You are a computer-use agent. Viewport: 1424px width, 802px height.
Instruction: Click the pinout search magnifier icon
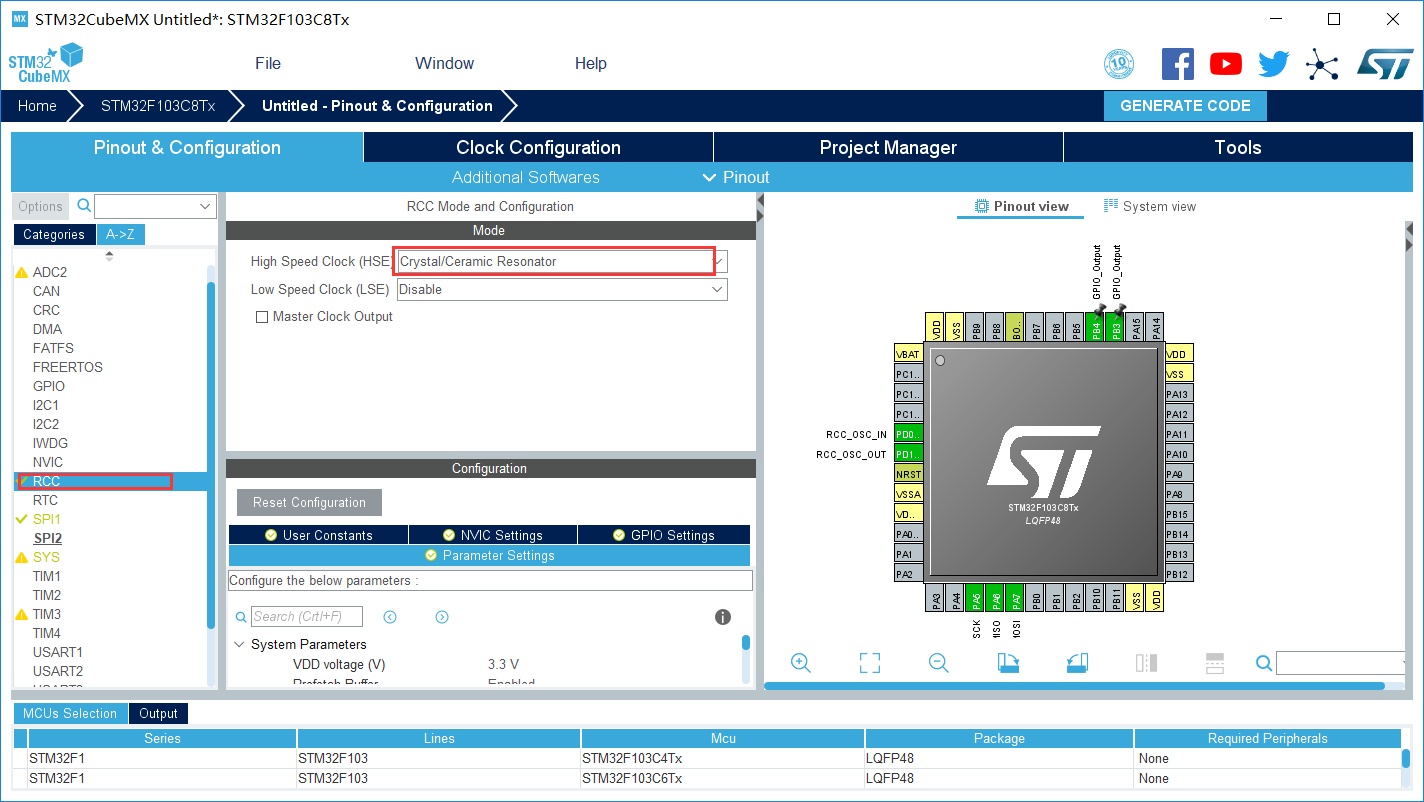click(x=1264, y=663)
